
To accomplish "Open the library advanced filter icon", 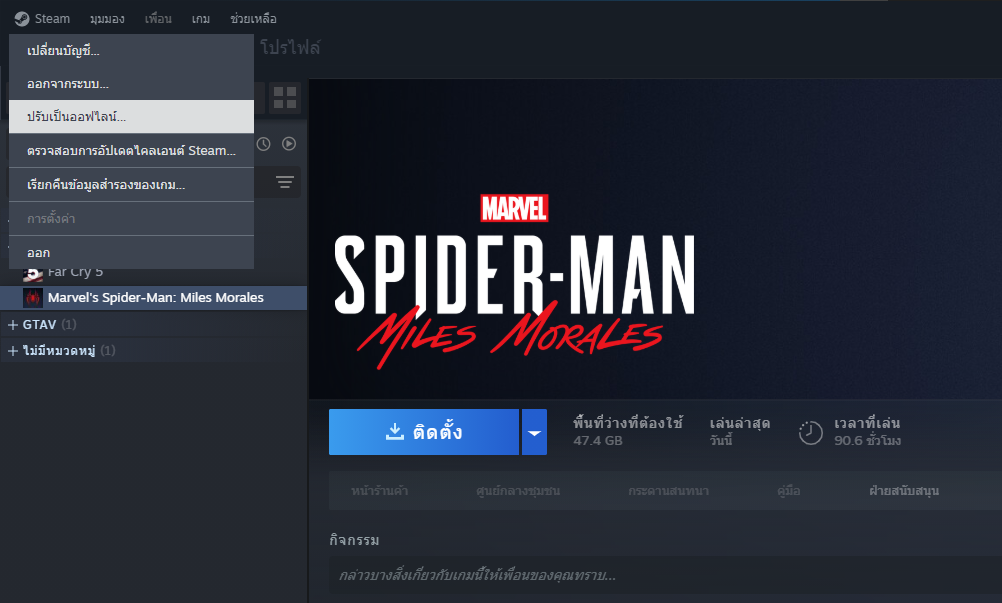I will tap(285, 182).
